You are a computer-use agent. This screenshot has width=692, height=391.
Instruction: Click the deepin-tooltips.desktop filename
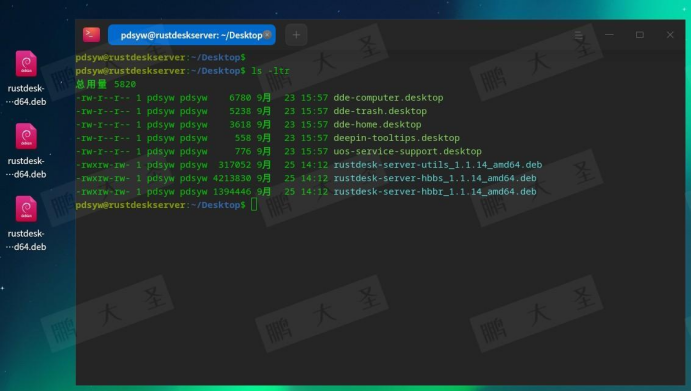396,138
